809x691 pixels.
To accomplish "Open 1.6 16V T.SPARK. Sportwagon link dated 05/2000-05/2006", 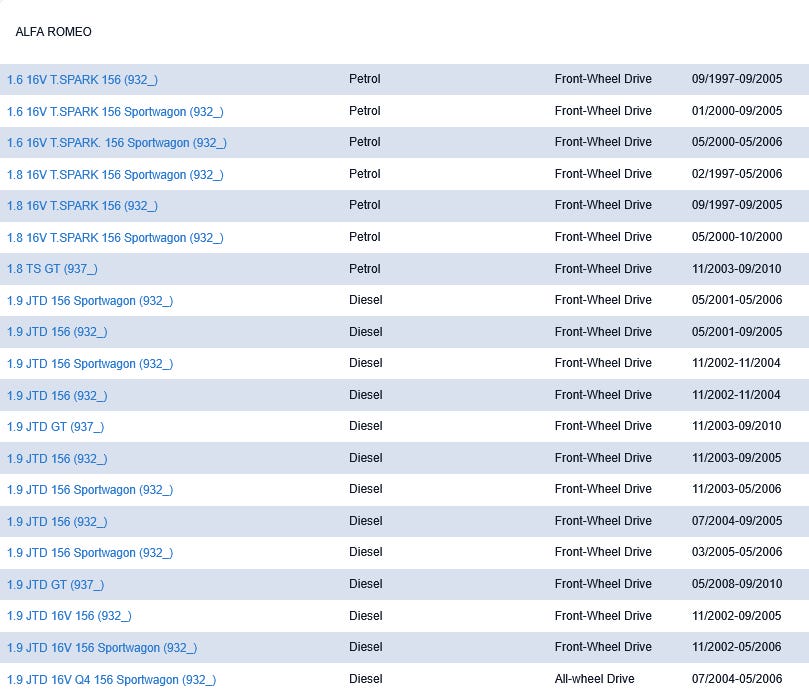I will pos(117,142).
